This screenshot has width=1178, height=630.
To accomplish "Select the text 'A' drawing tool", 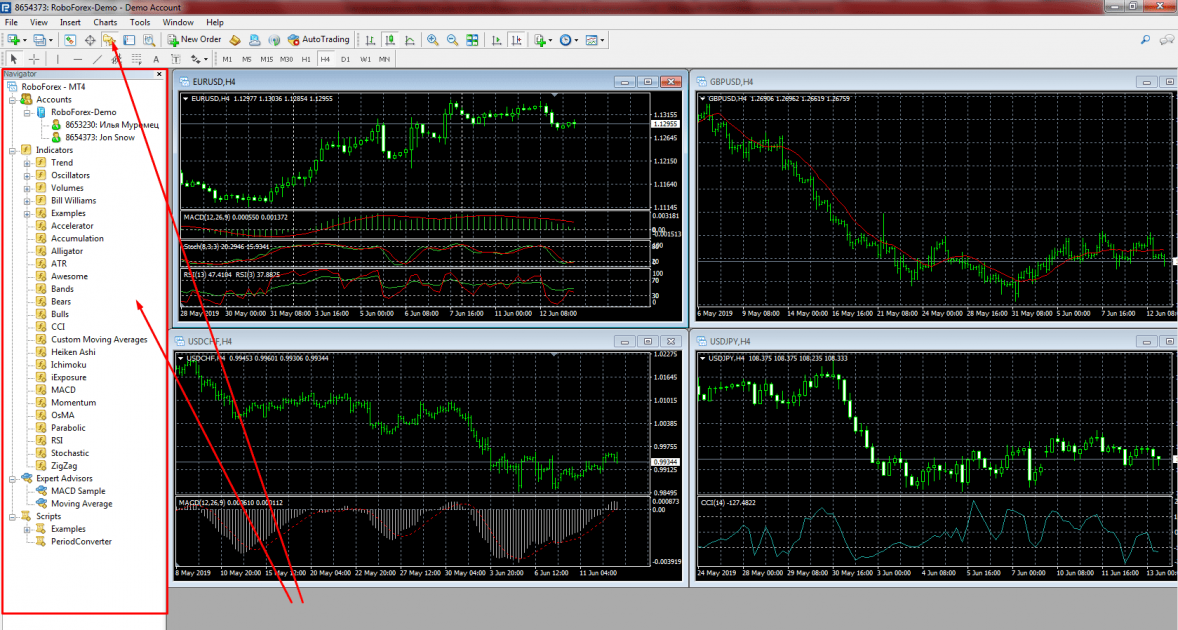I will (x=156, y=59).
